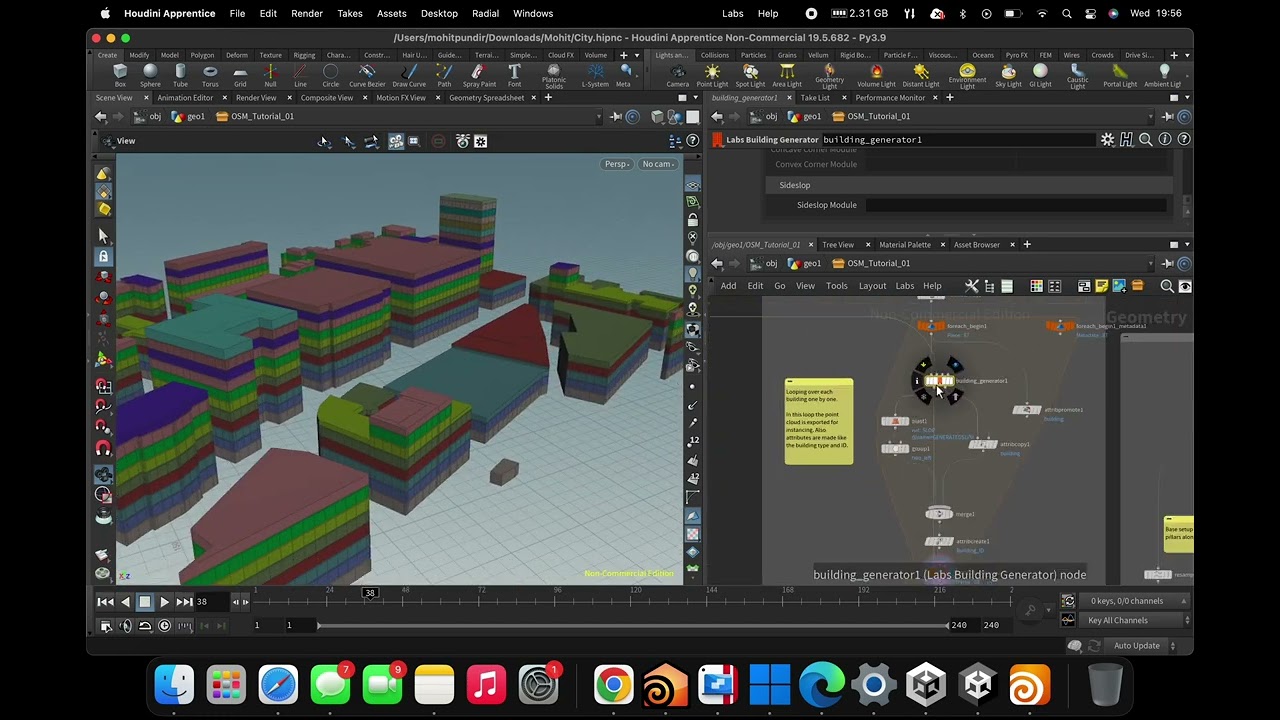
Task: Jump to first frame button
Action: 105,602
